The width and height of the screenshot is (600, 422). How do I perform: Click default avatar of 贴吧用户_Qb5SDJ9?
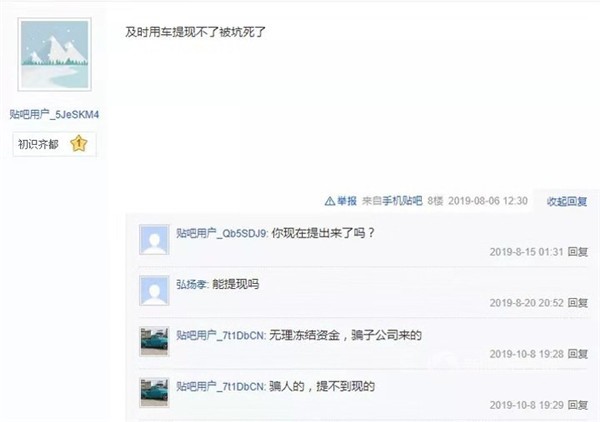(x=154, y=240)
